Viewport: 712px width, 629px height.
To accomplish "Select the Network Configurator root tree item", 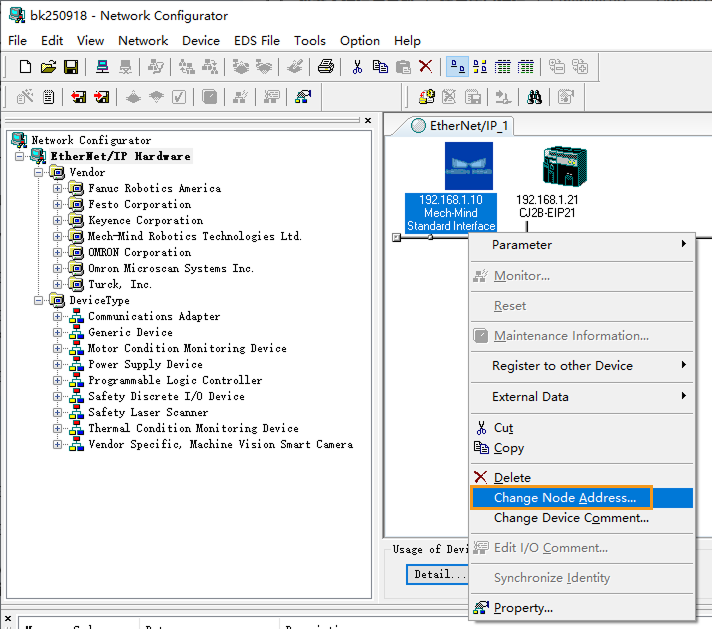I will click(x=91, y=140).
